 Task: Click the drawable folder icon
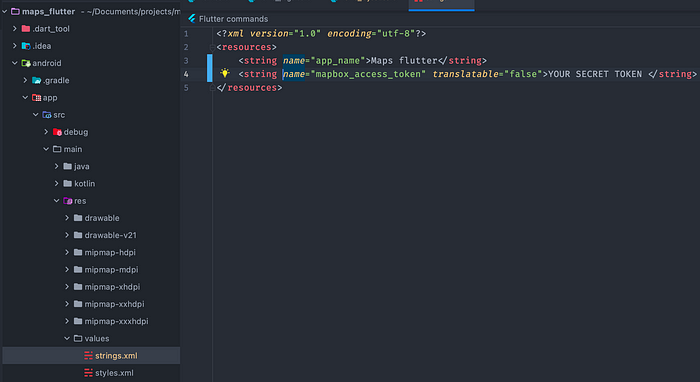click(78, 218)
